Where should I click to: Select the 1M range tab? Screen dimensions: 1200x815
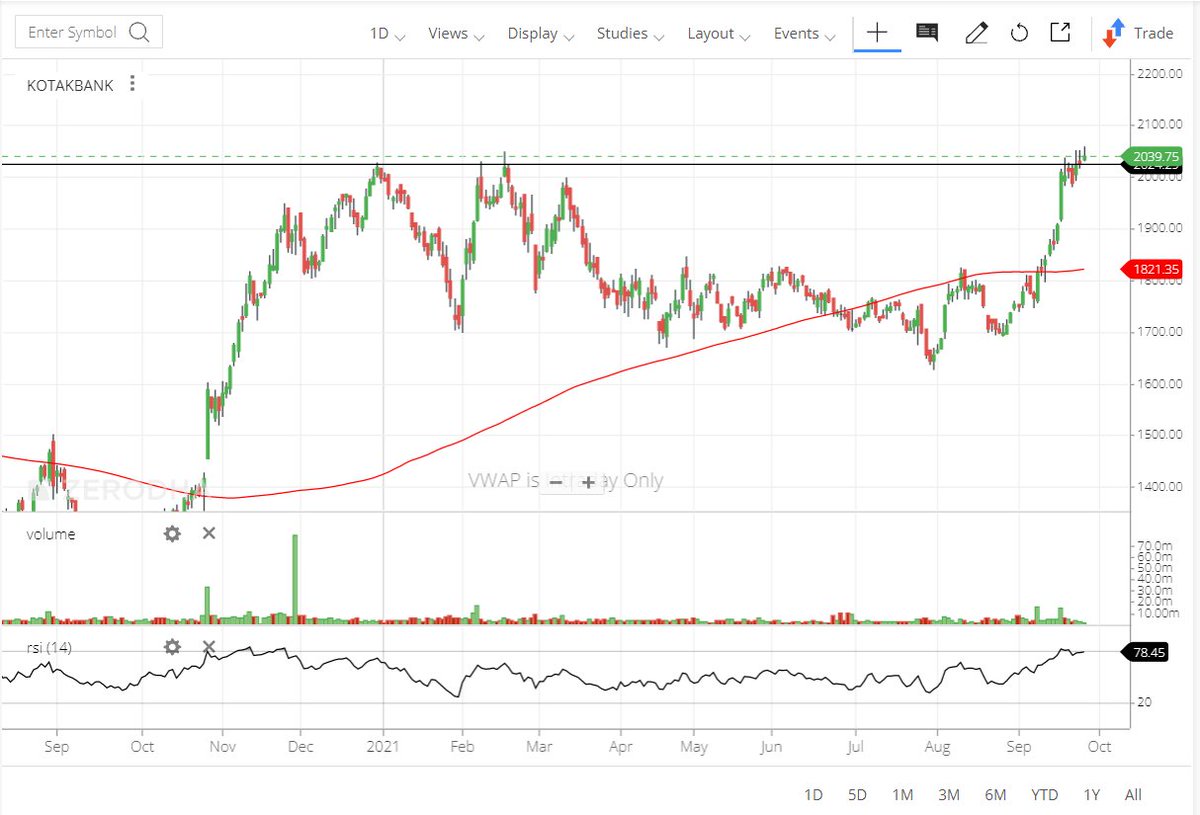point(902,795)
